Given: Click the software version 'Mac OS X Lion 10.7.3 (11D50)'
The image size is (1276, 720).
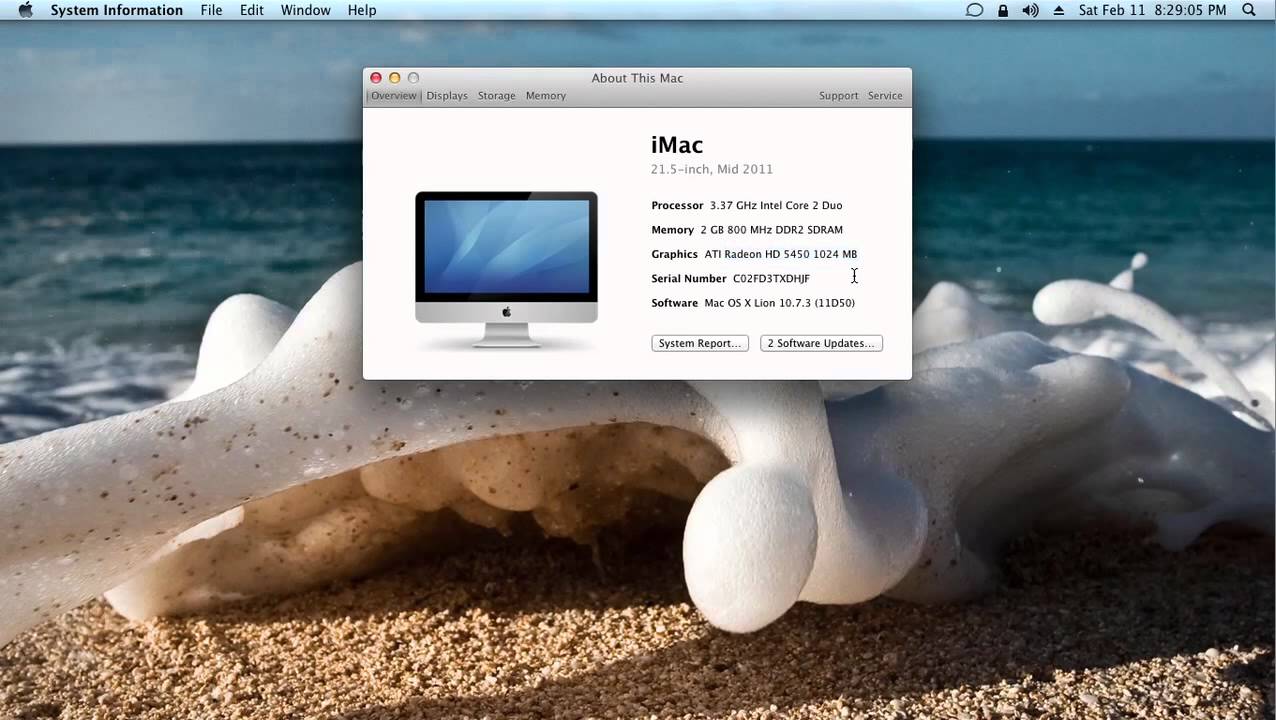Looking at the screenshot, I should point(780,303).
